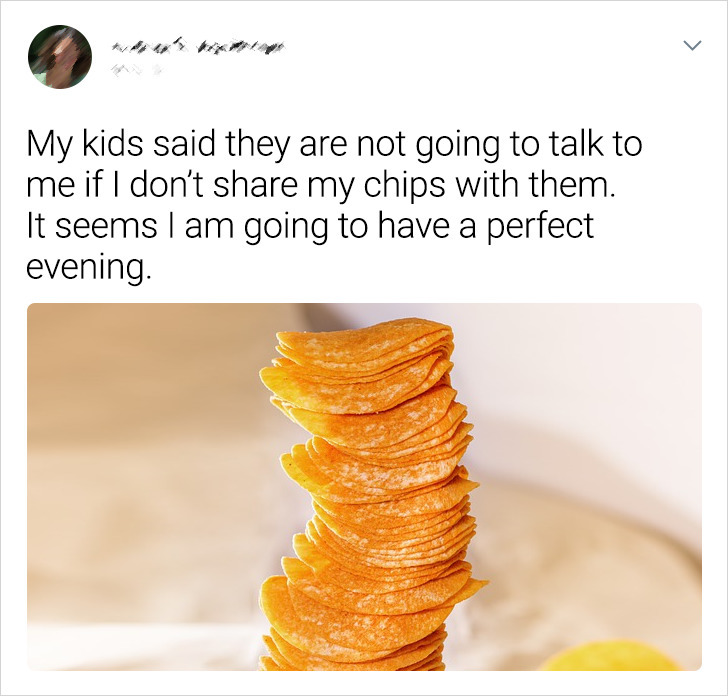Image resolution: width=728 pixels, height=696 pixels.
Task: Open the blurred display name of author
Action: [x=198, y=46]
